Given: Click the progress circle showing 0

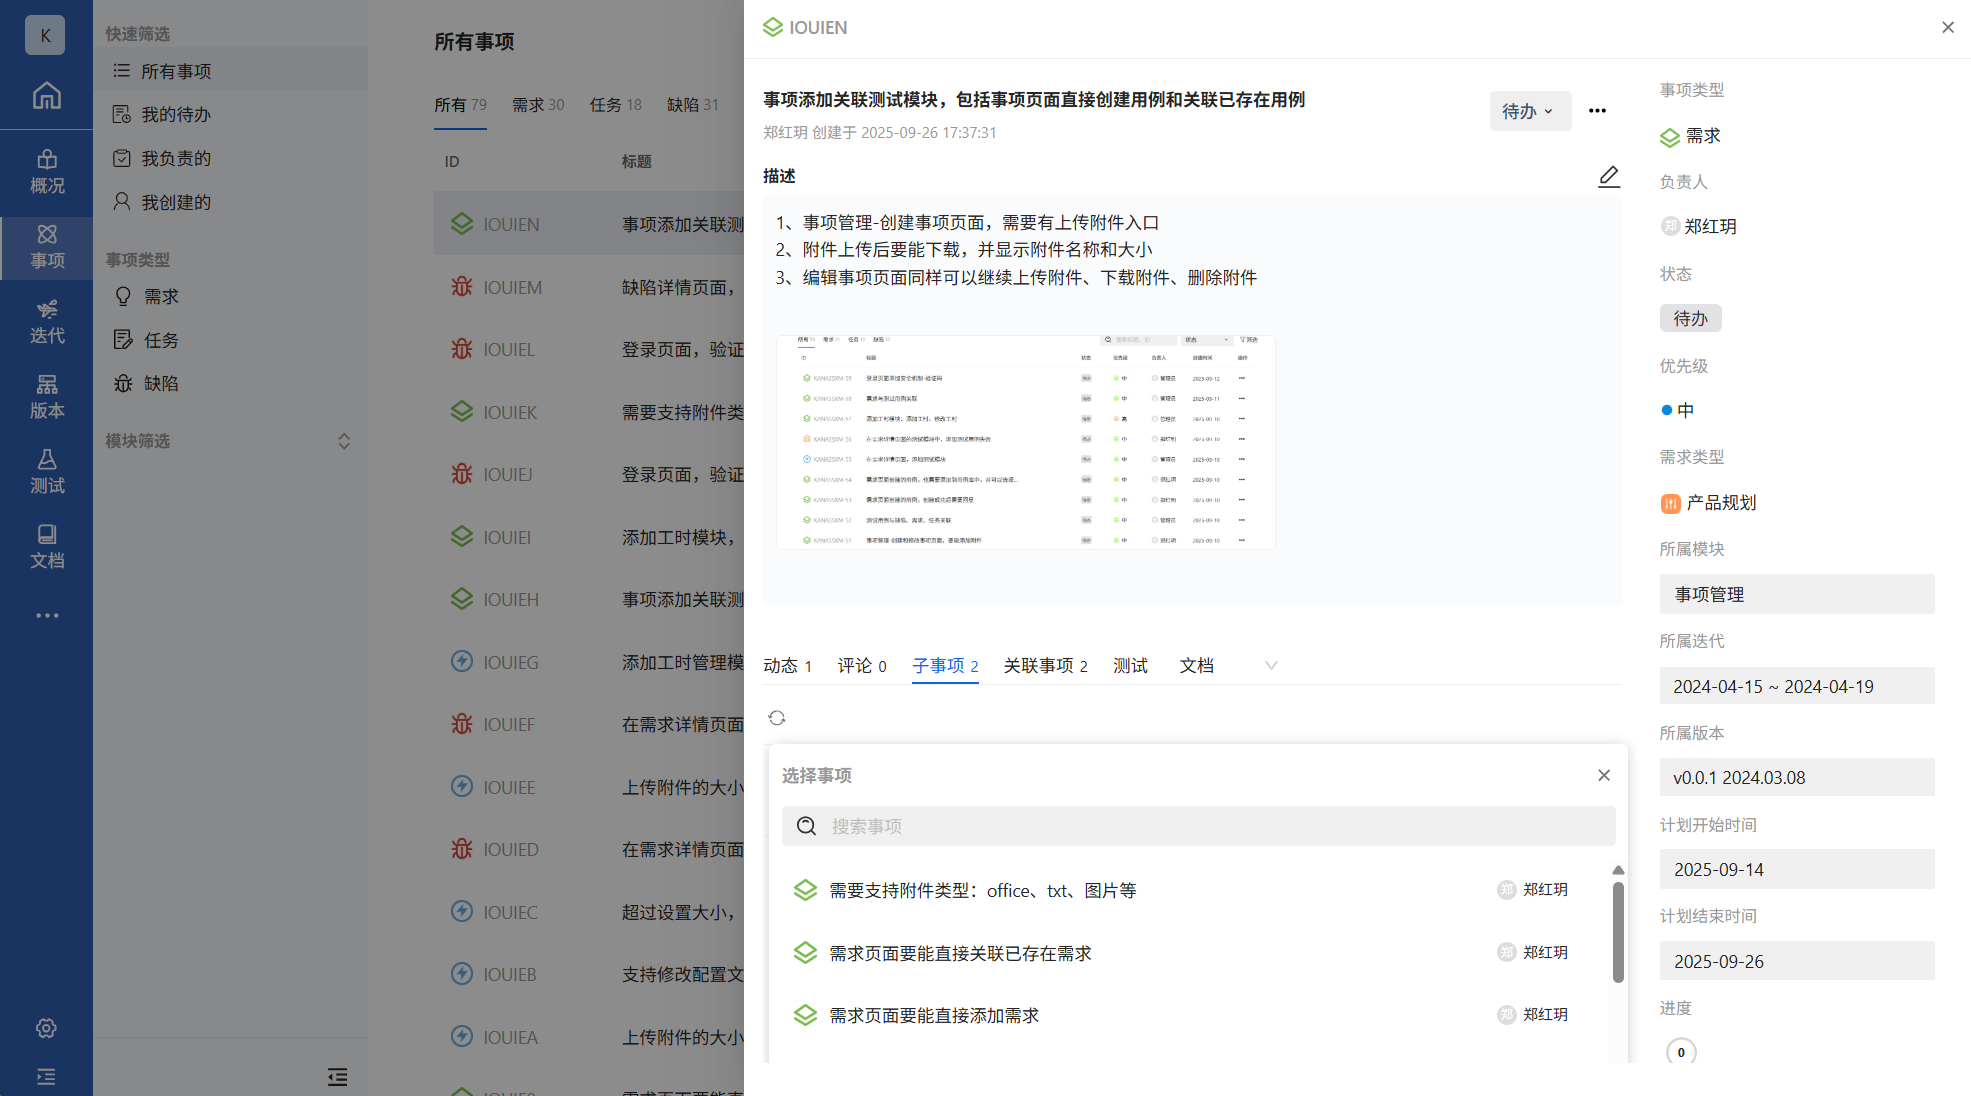Looking at the screenshot, I should 1681,1052.
